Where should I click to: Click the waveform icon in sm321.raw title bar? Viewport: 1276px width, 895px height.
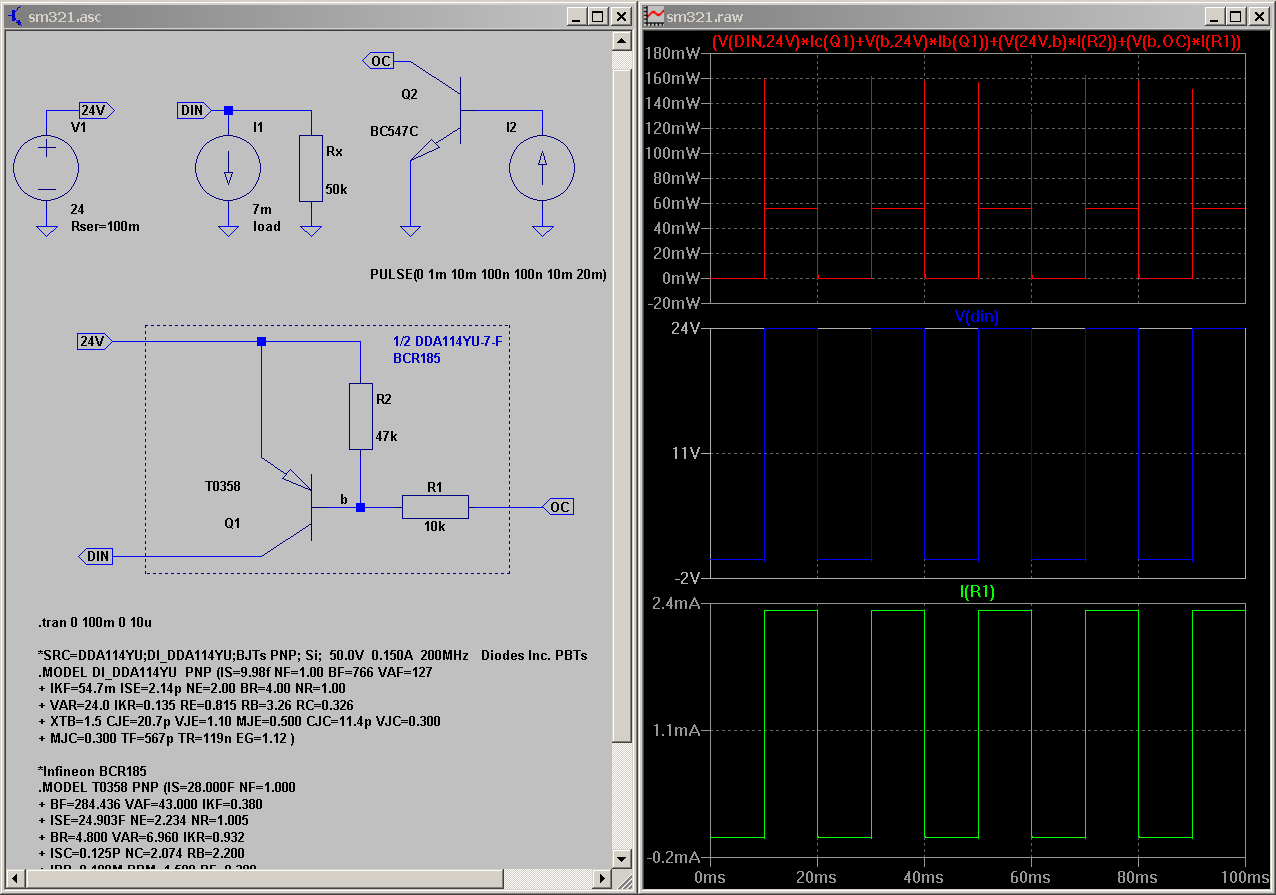[x=654, y=16]
